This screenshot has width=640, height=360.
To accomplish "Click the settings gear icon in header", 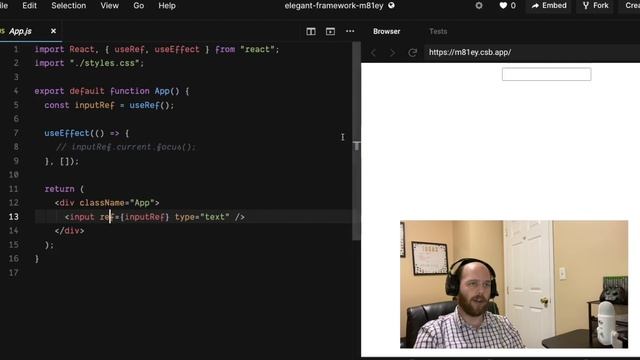I will (479, 6).
